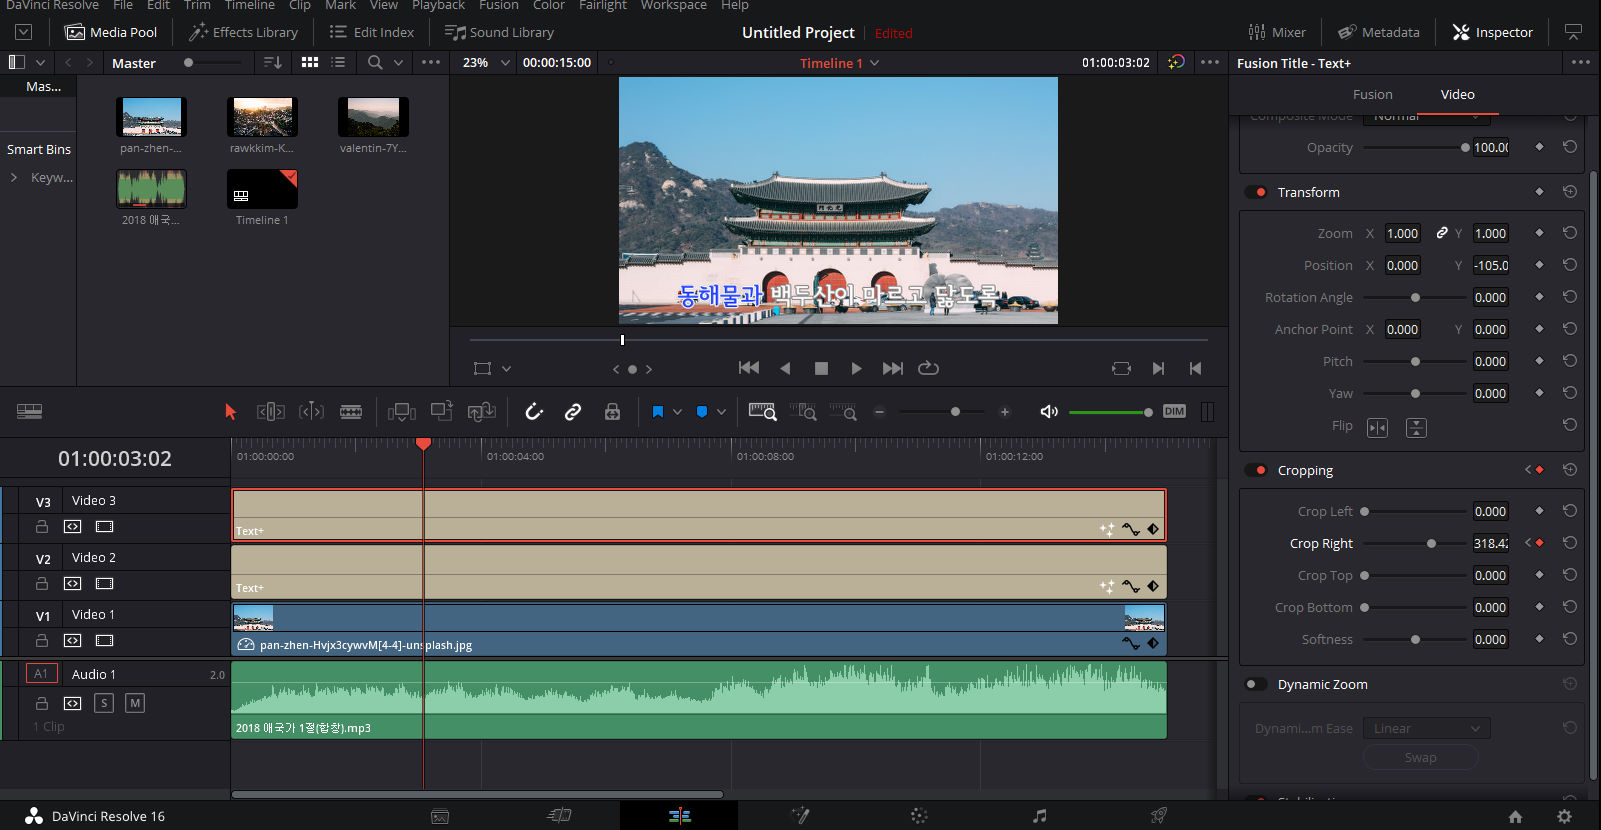The width and height of the screenshot is (1601, 830).
Task: Disable video track Video 1
Action: click(x=104, y=640)
